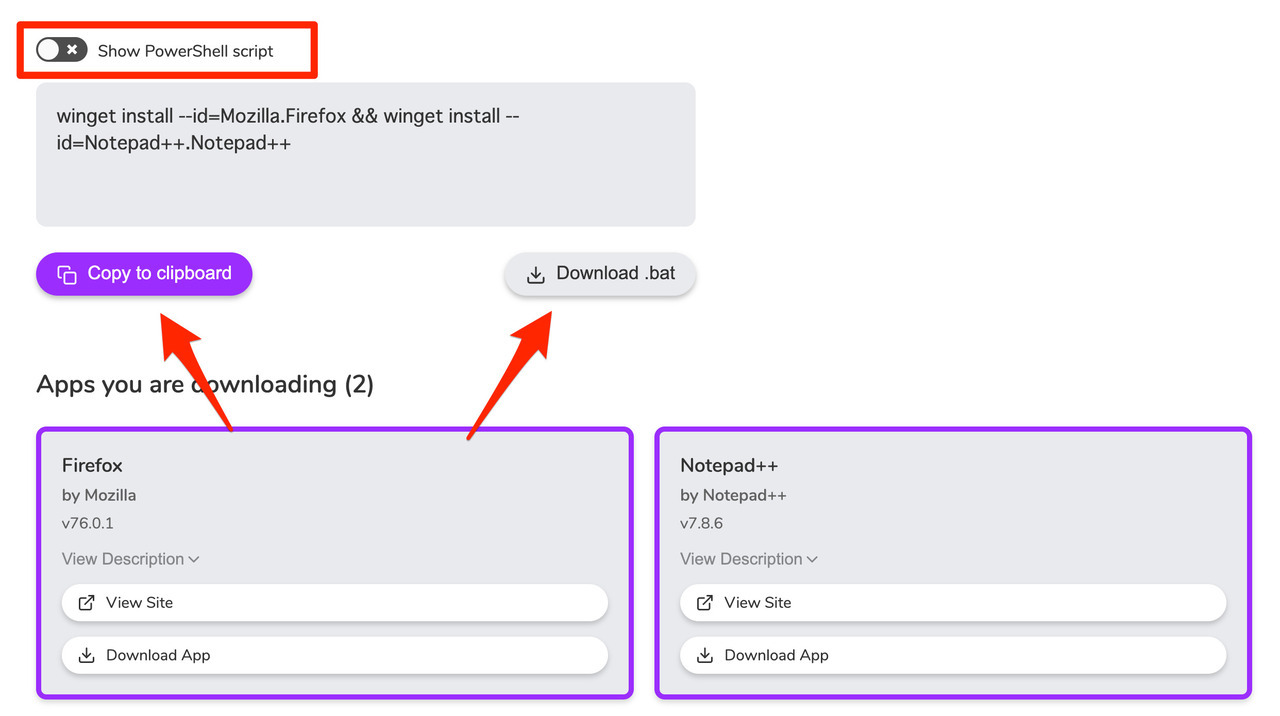The image size is (1280, 716).
Task: Click external link icon in Firefox View Site
Action: tap(87, 602)
